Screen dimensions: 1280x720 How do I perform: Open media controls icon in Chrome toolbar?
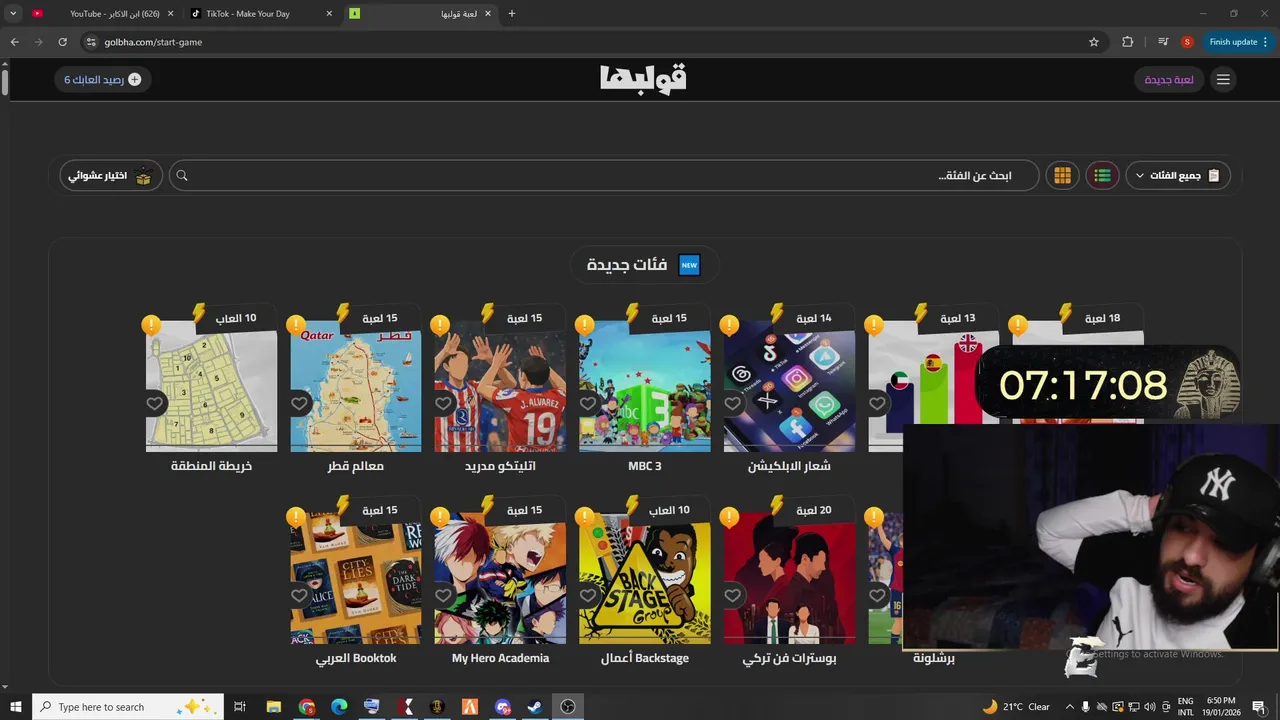pos(1163,42)
